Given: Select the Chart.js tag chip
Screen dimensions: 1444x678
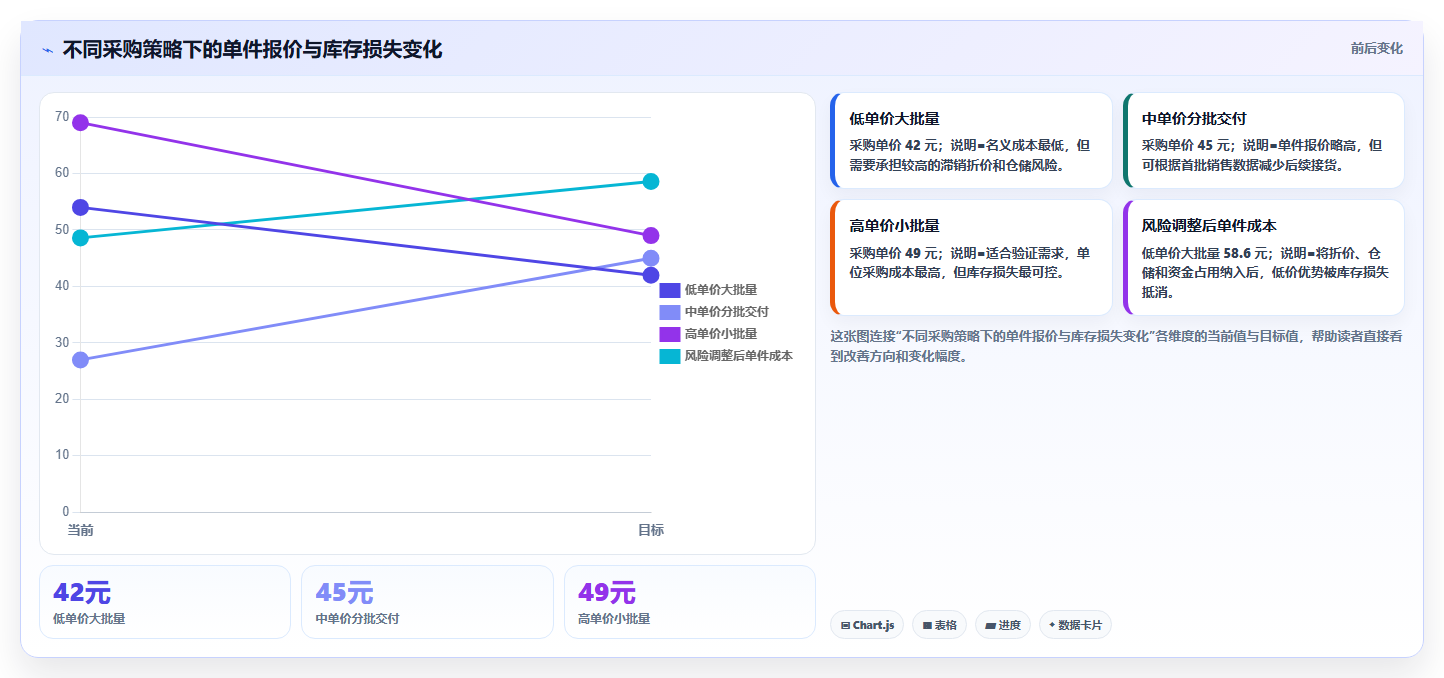Looking at the screenshot, I should click(867, 625).
